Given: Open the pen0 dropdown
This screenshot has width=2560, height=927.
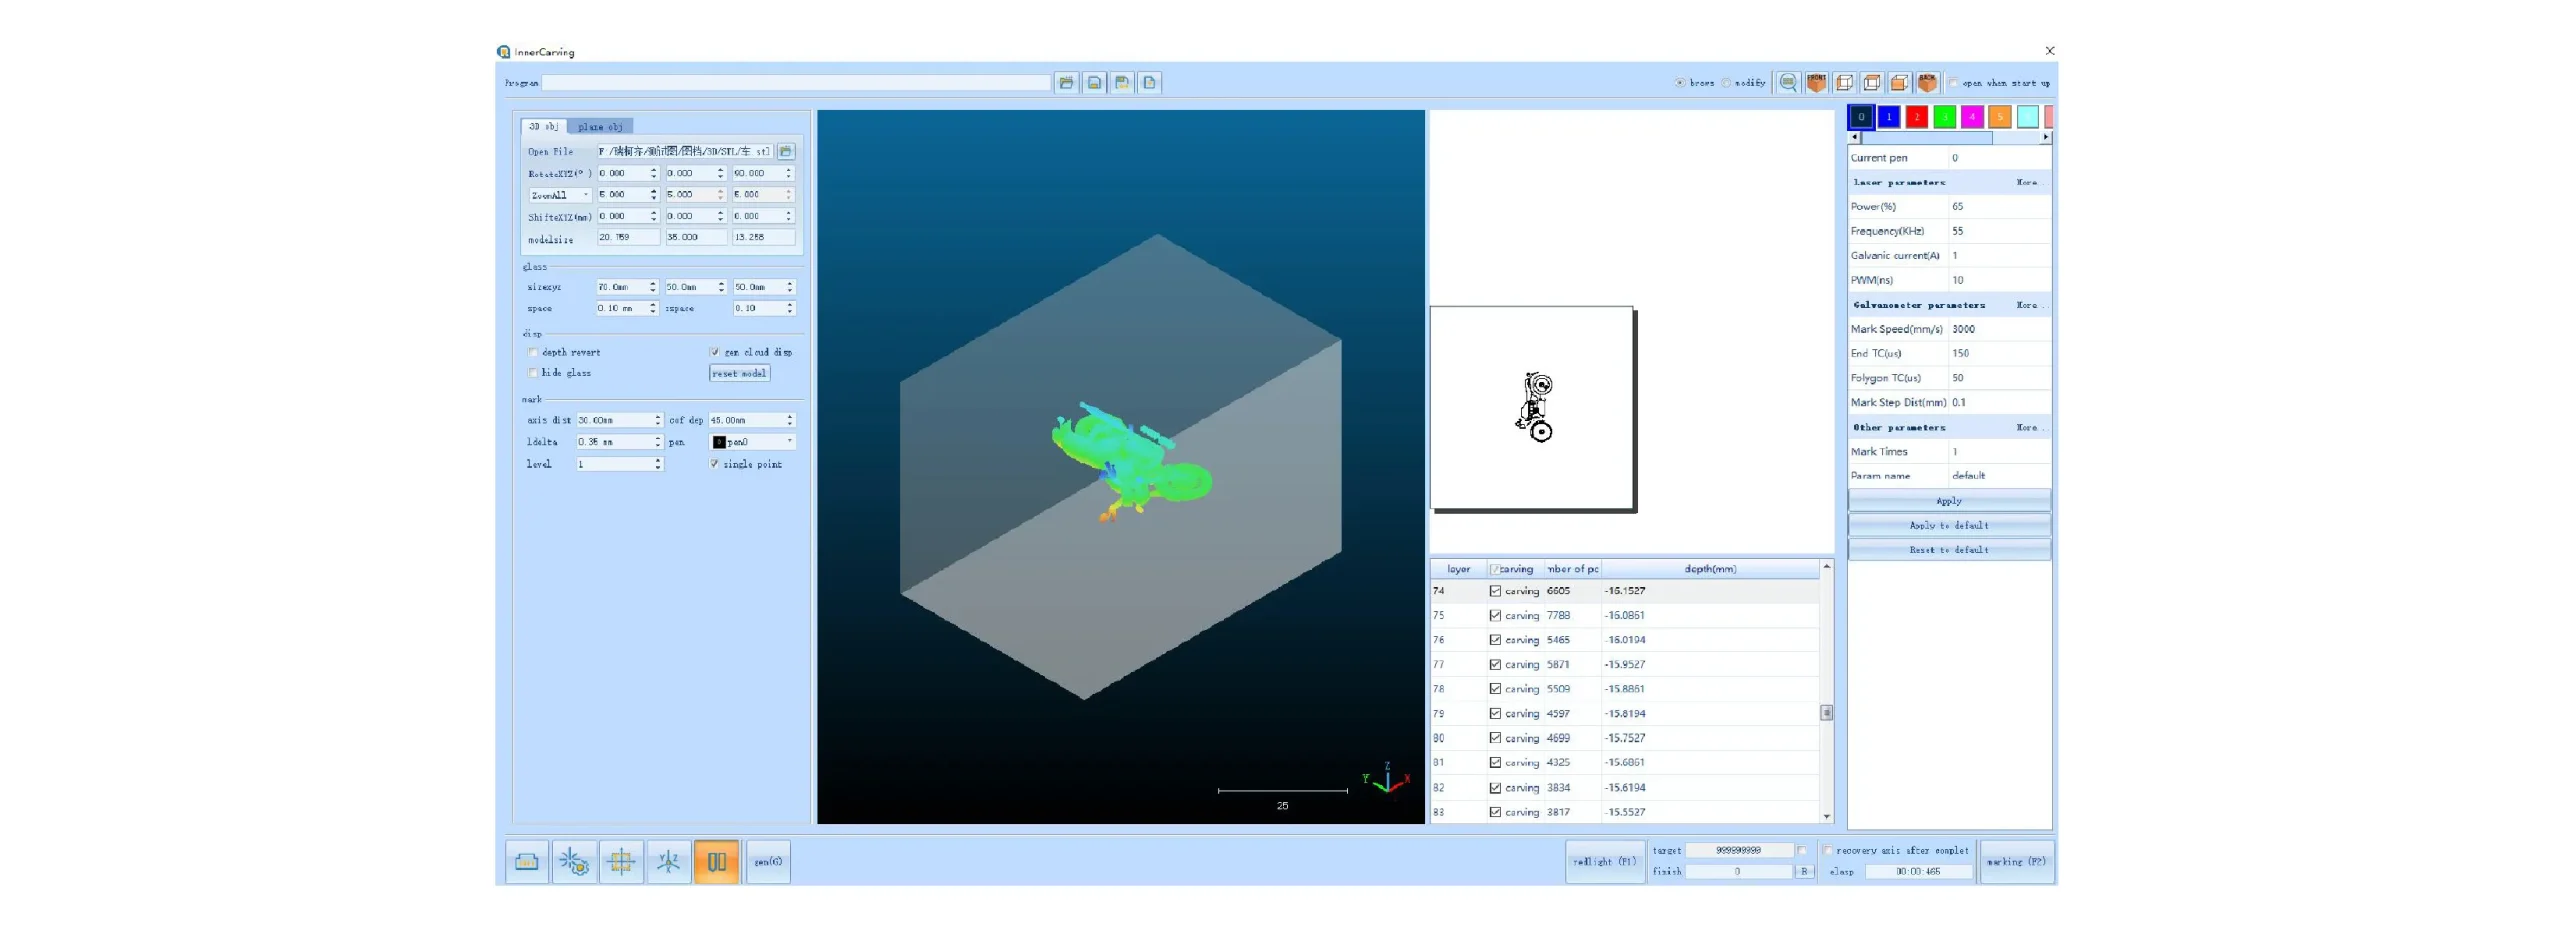Looking at the screenshot, I should click(x=789, y=442).
